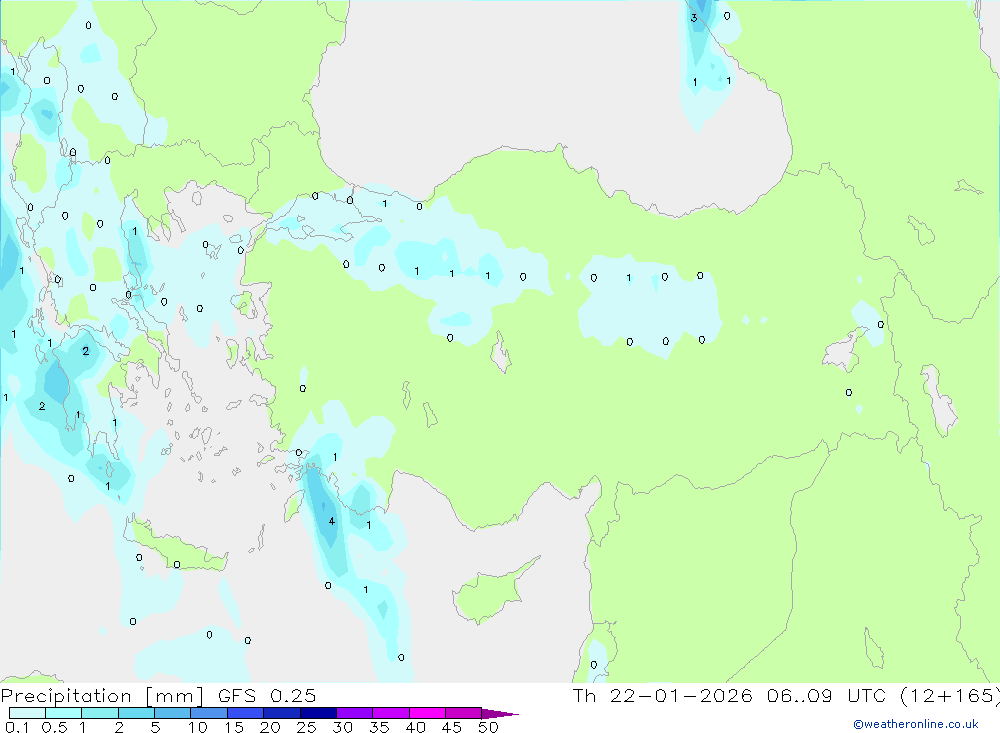The height and width of the screenshot is (733, 1000).
Task: Select the blue swatch between 15 and 20
Action: (x=245, y=713)
